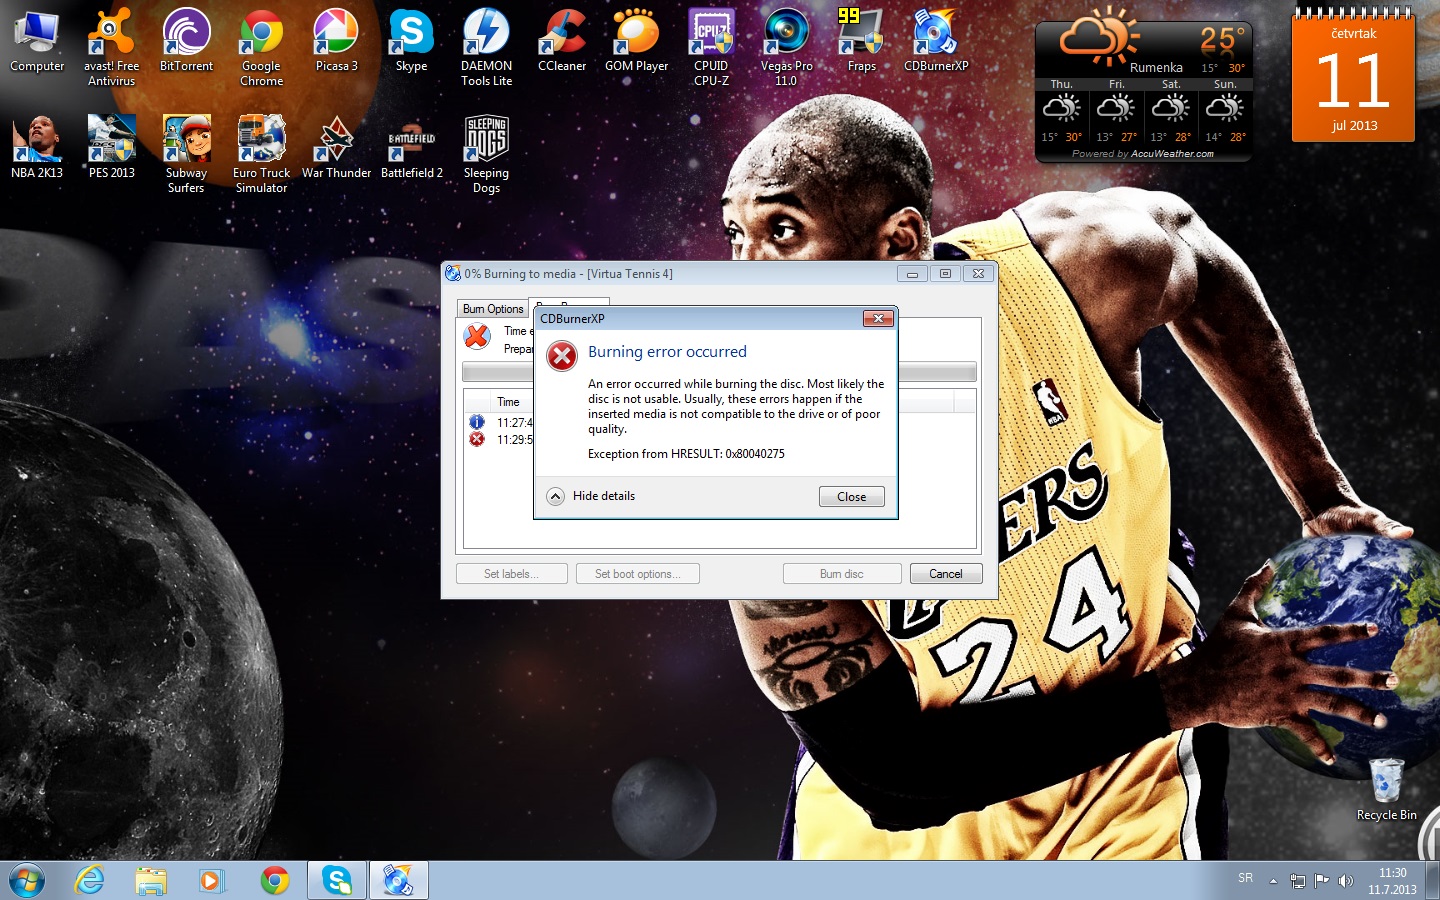Open the calendar gadget showing 11 jul 2013

click(1354, 77)
